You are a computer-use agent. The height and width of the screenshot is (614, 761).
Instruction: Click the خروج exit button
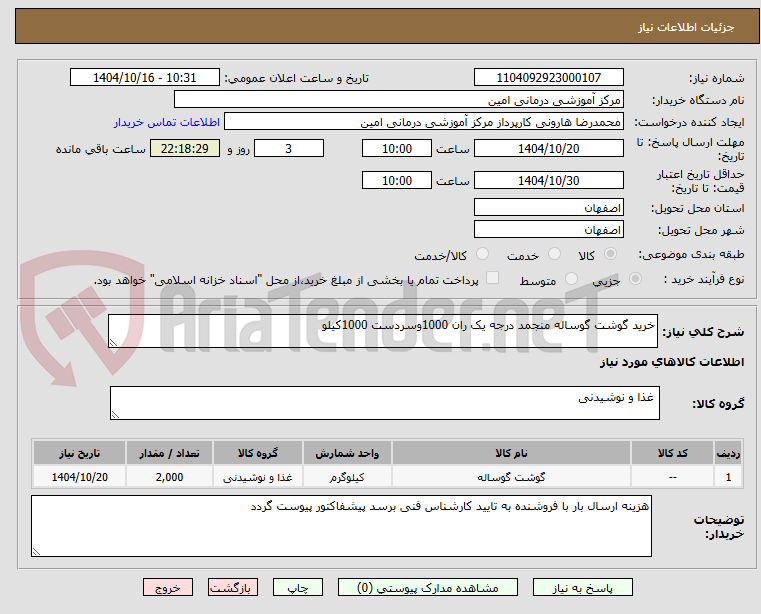167,587
